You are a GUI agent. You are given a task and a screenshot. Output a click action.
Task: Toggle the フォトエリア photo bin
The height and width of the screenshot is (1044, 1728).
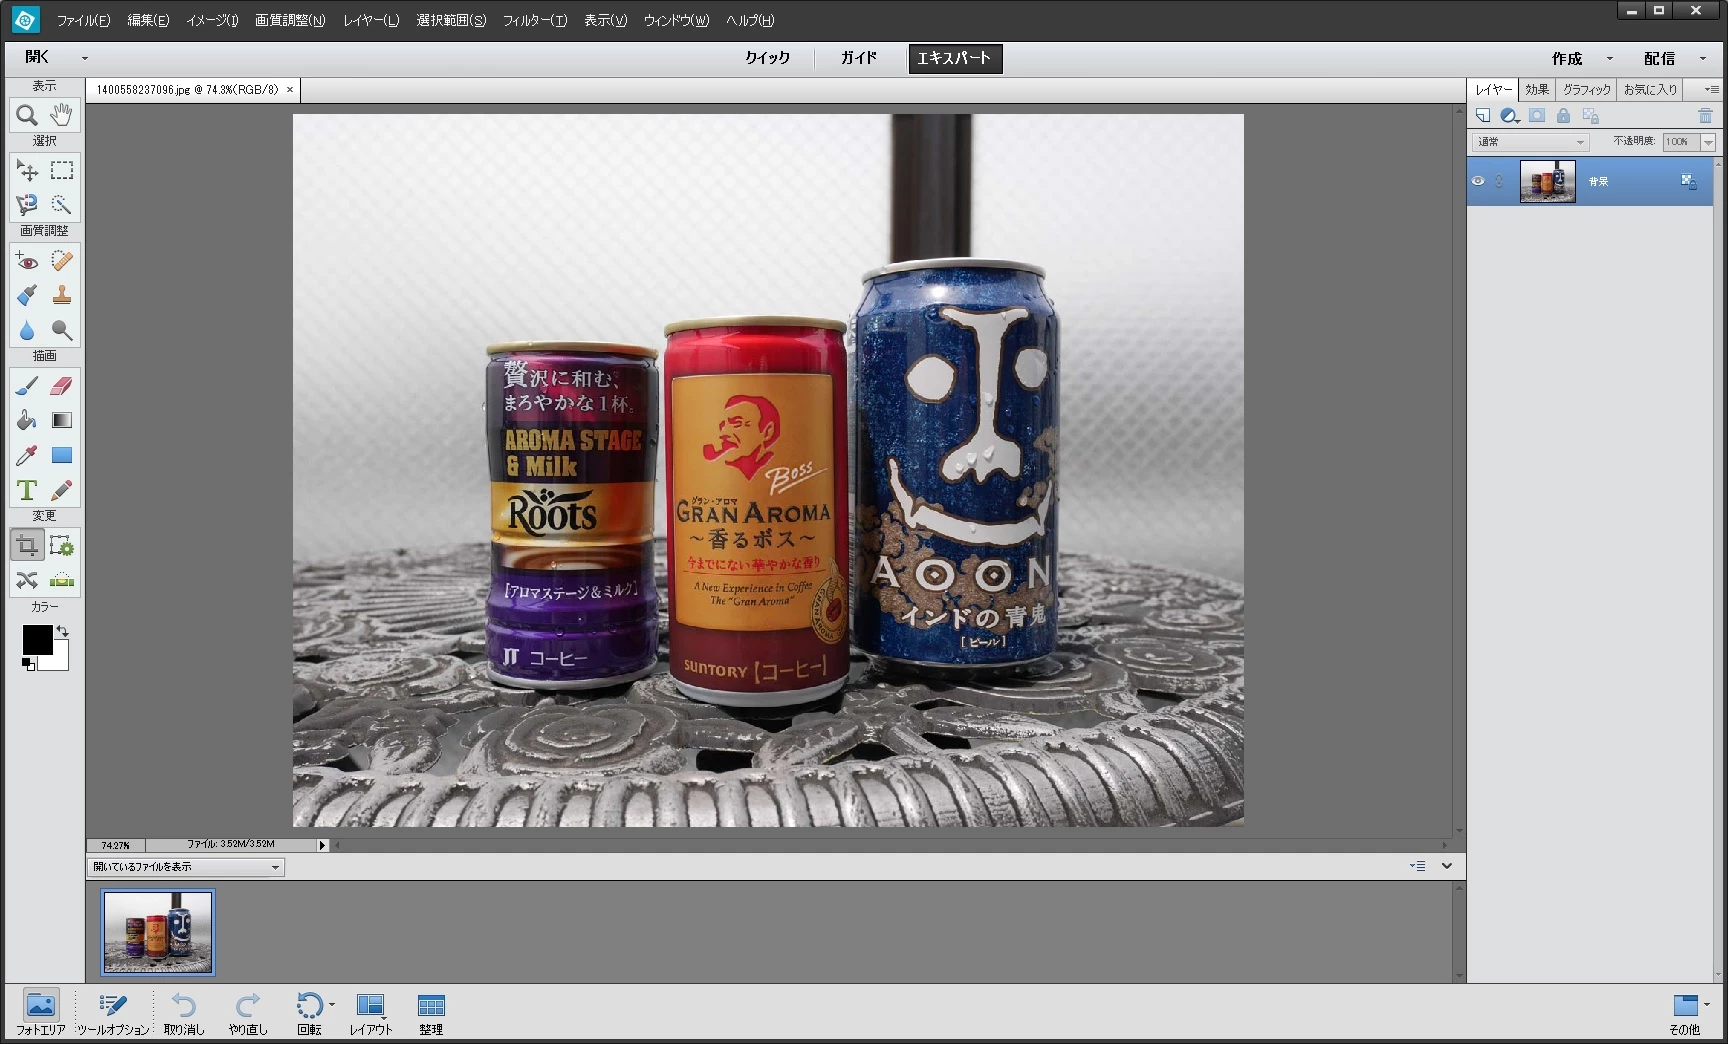(40, 1013)
